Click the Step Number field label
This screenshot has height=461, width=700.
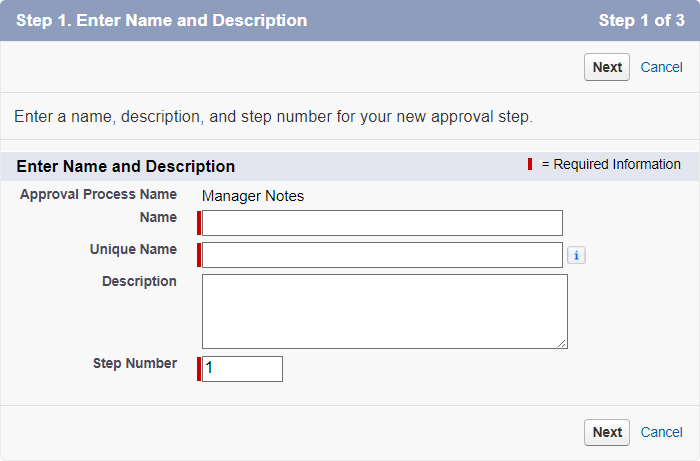tap(135, 363)
